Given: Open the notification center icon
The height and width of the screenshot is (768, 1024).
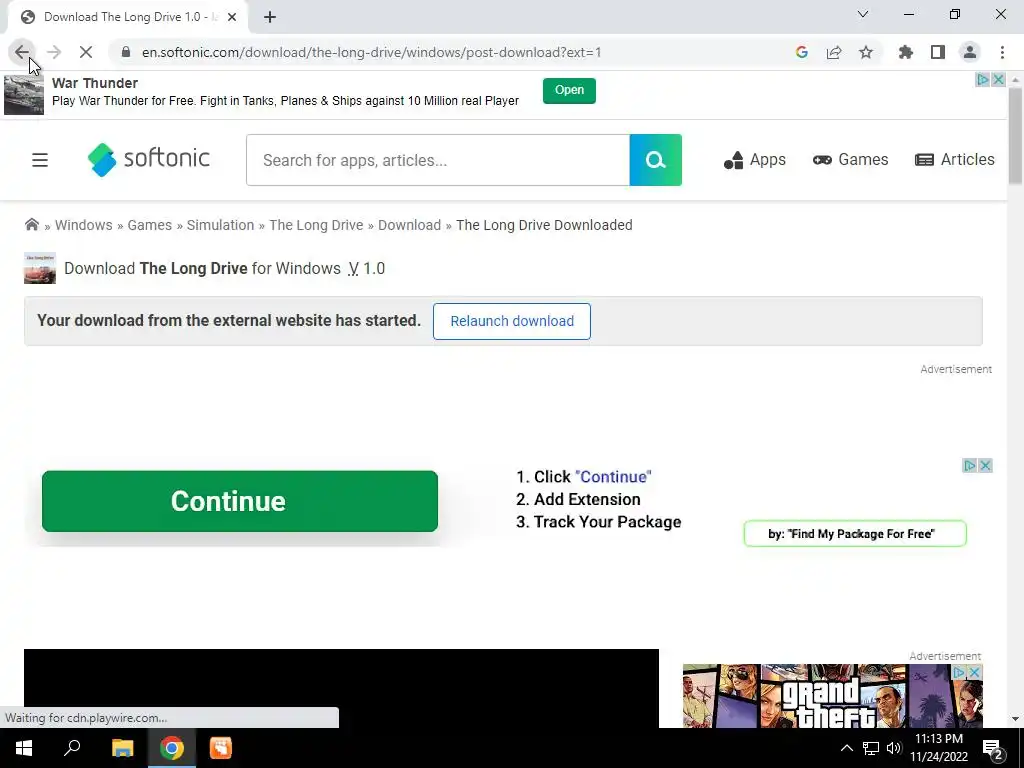Looking at the screenshot, I should (992, 749).
